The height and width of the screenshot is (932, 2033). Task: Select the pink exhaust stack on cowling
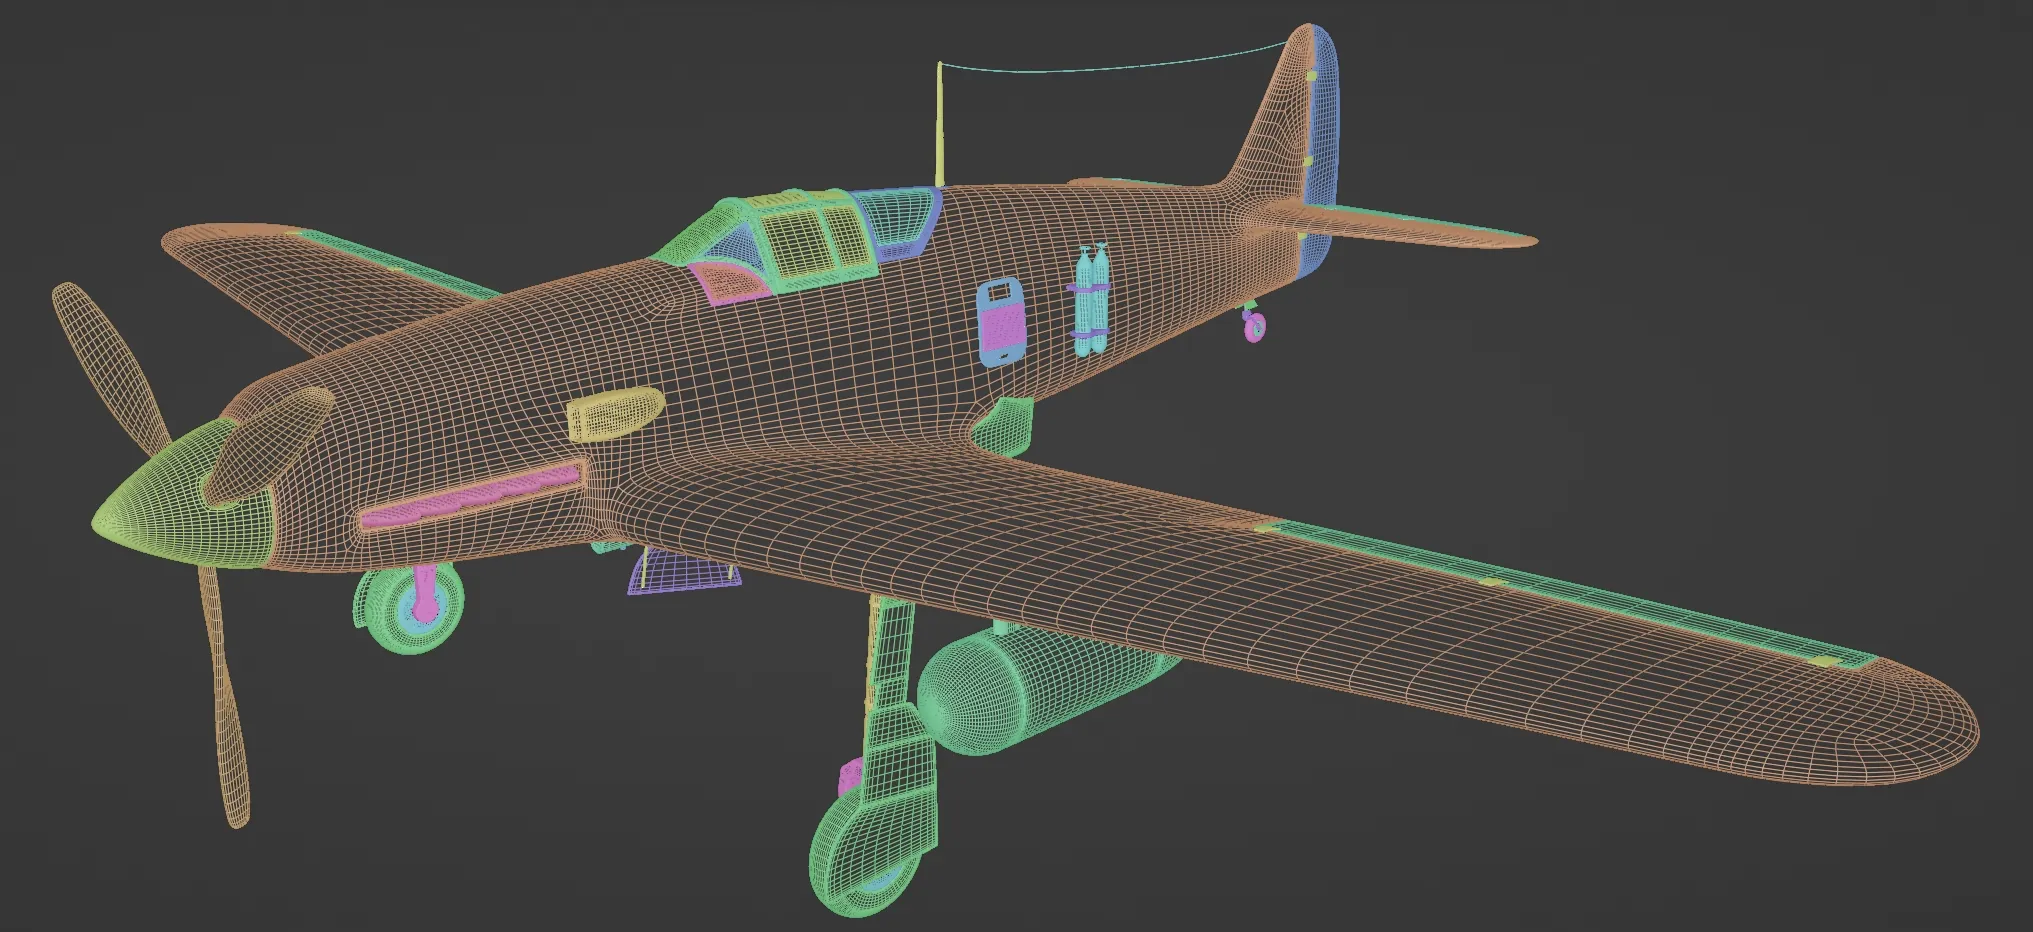point(472,495)
